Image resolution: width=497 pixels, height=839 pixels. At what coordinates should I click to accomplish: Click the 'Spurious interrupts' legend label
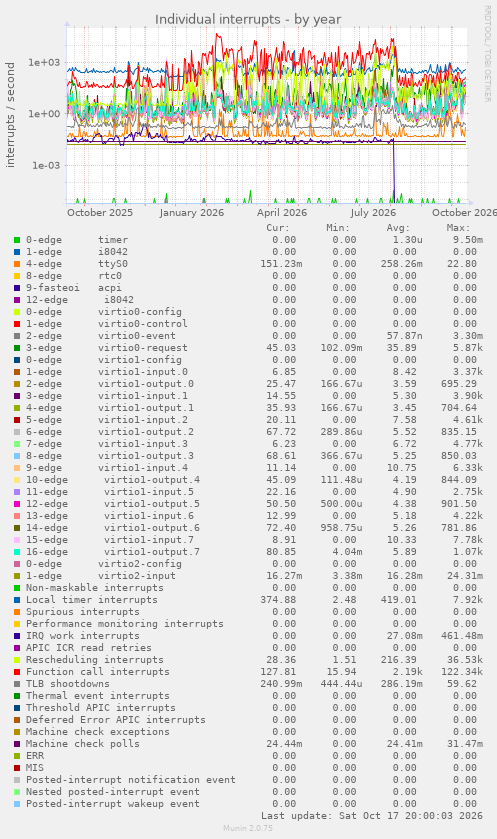point(83,612)
